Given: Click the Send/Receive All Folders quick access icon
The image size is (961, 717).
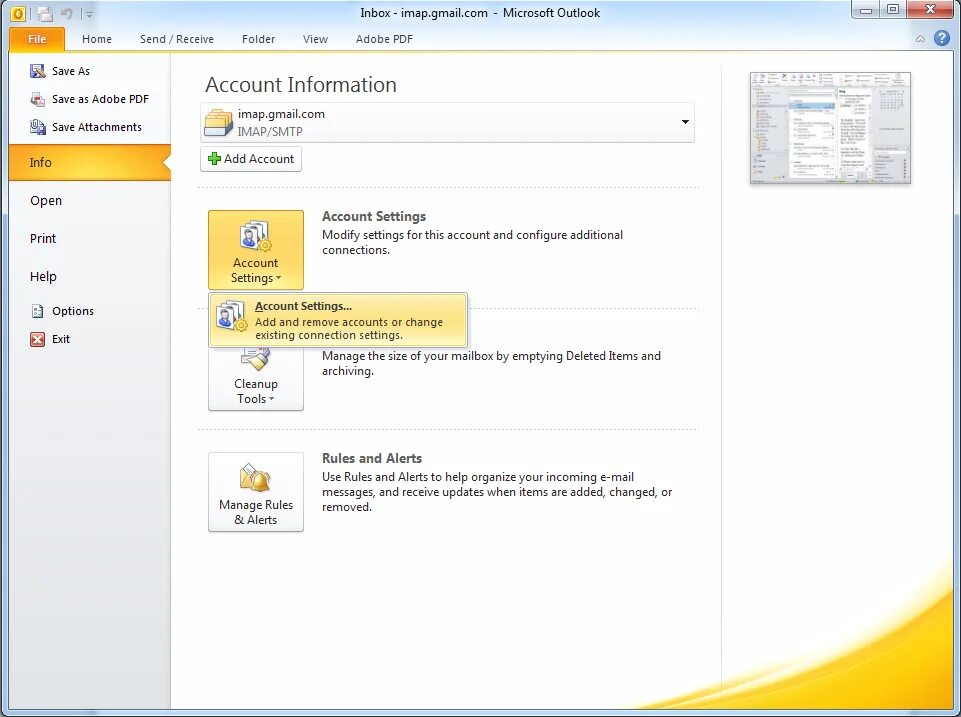Looking at the screenshot, I should (x=44, y=13).
